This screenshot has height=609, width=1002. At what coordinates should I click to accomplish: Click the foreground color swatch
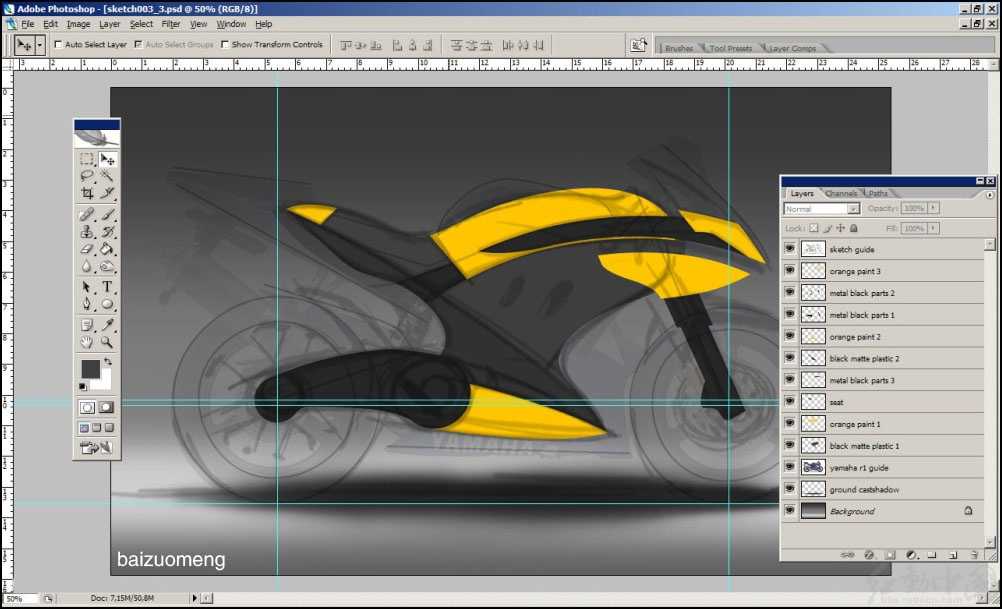[90, 369]
